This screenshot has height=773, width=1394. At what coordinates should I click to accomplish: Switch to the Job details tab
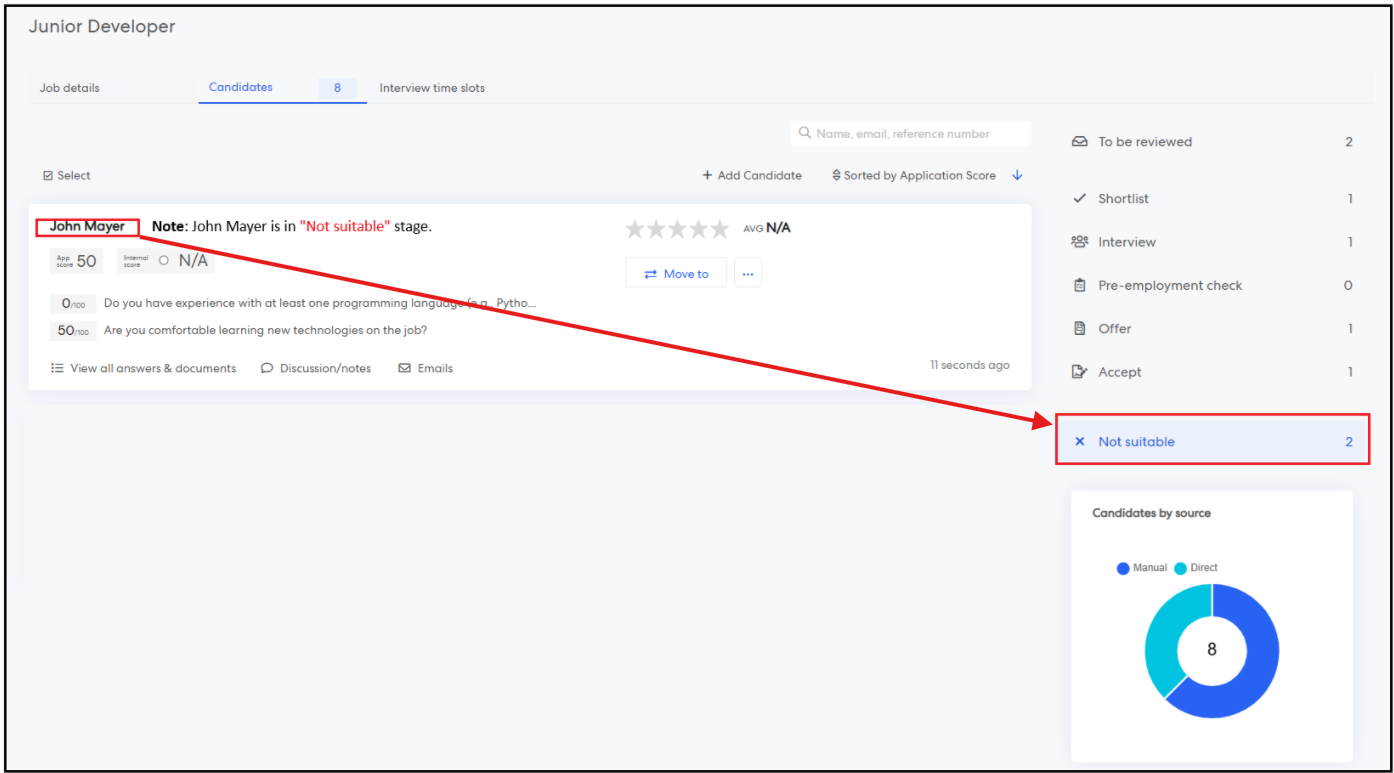(70, 88)
